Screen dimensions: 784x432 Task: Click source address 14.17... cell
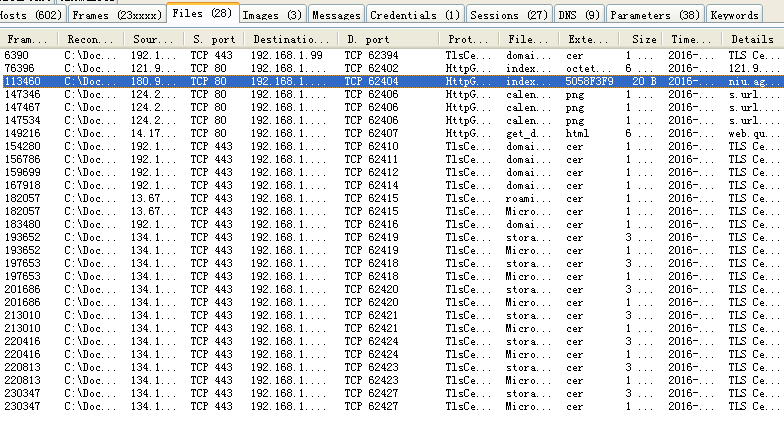pyautogui.click(x=154, y=134)
